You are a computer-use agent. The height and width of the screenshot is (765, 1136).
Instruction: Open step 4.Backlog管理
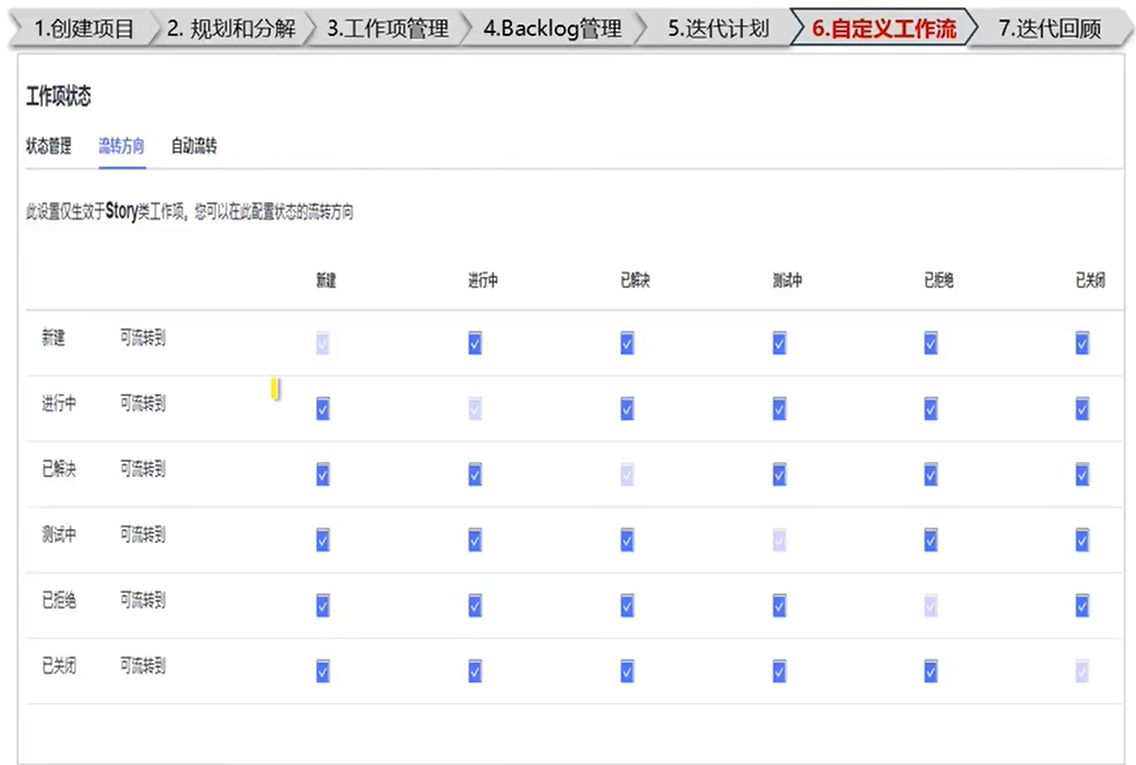pyautogui.click(x=552, y=29)
